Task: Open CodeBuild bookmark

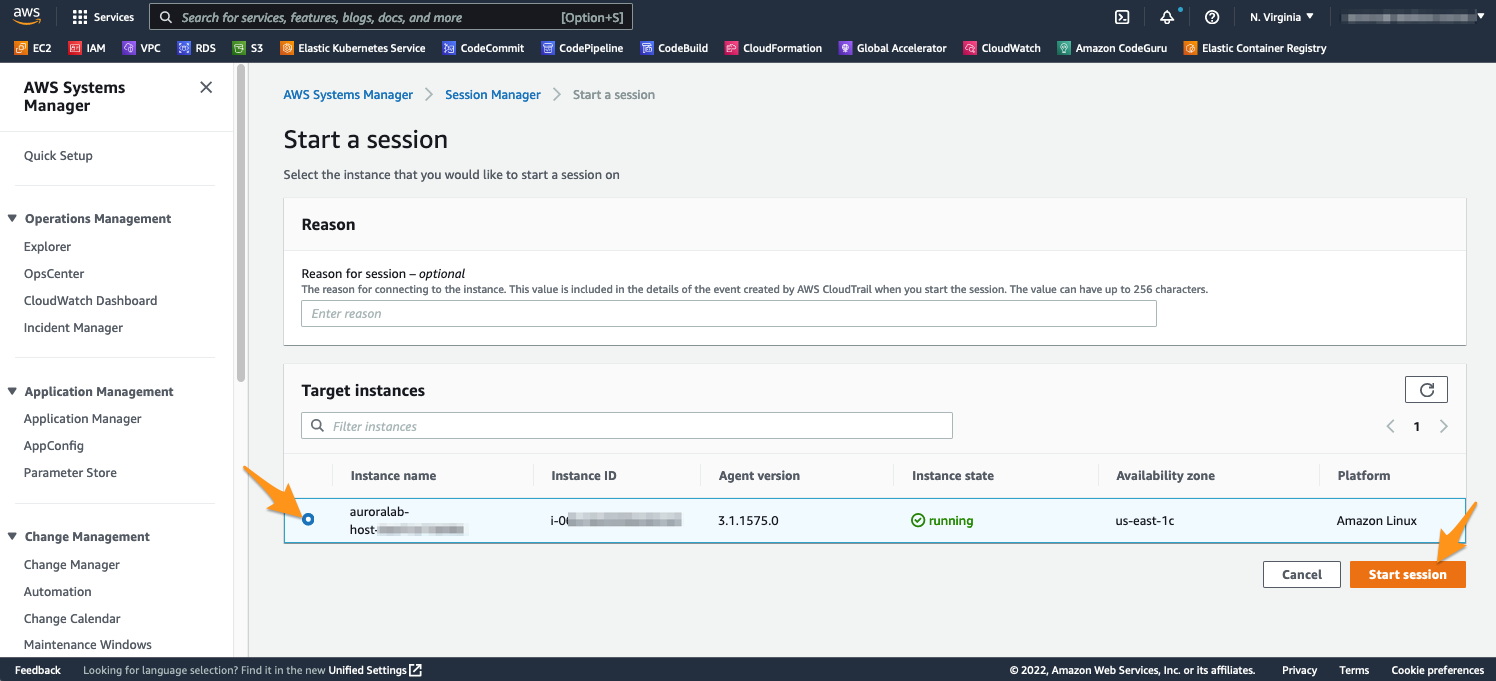Action: [674, 48]
